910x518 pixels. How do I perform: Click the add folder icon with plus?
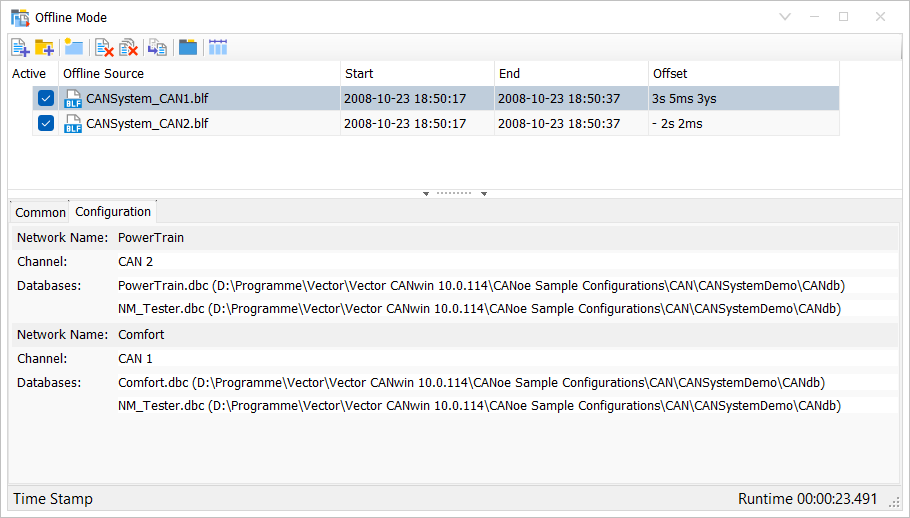click(45, 48)
